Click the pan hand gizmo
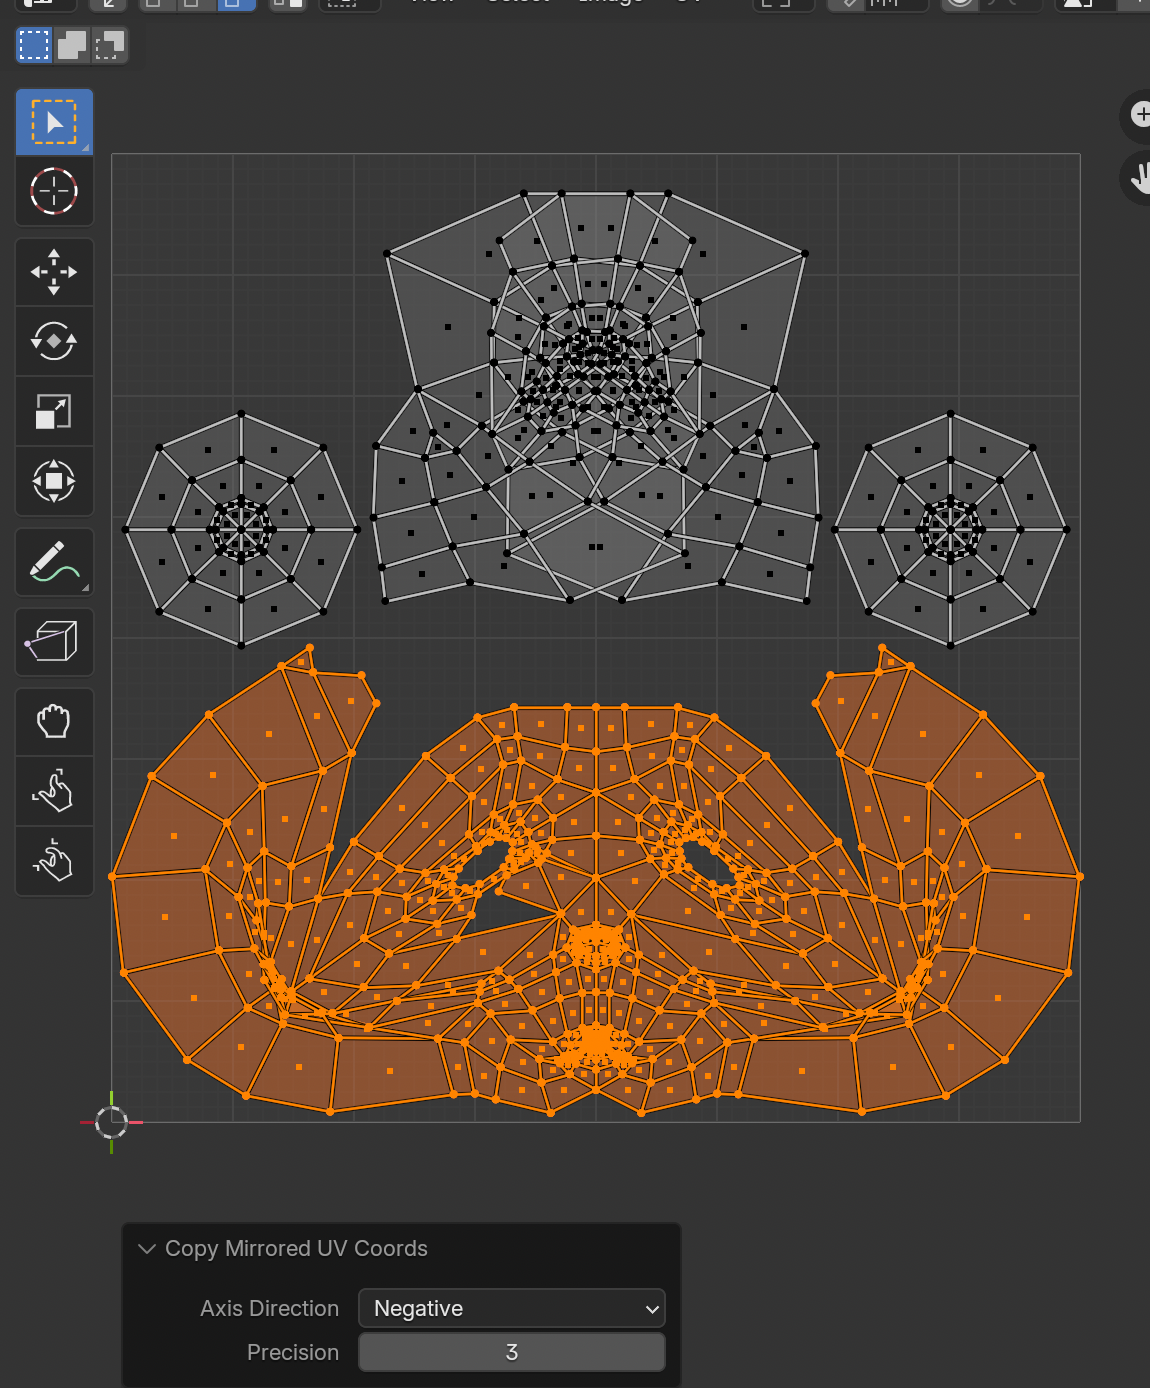Screen dimensions: 1150x1388 [1139, 179]
